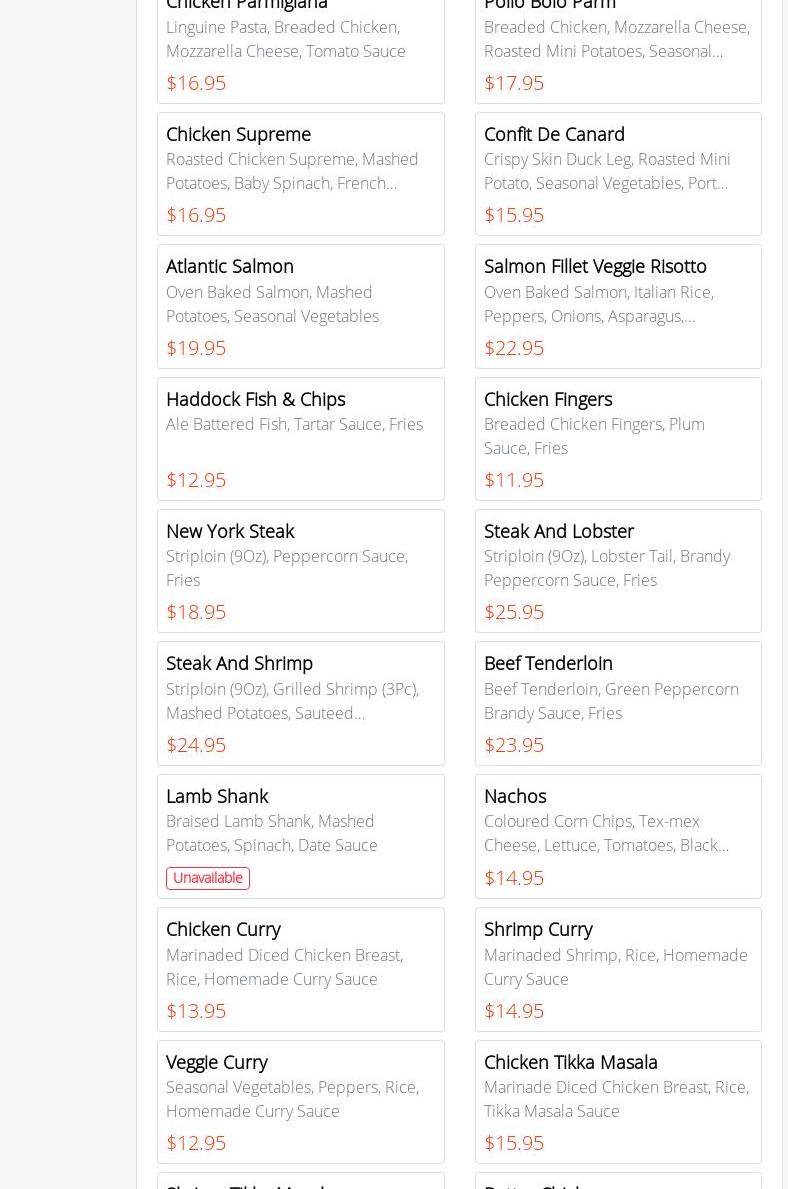Select the Beef Tenderloin dish

(617, 703)
